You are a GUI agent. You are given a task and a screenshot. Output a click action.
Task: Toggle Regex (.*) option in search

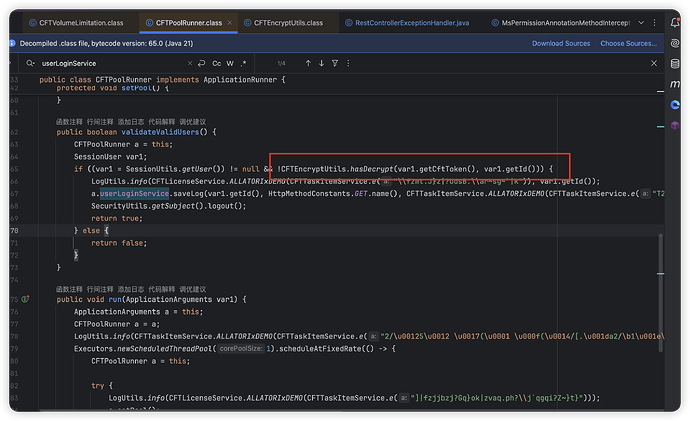pos(243,63)
